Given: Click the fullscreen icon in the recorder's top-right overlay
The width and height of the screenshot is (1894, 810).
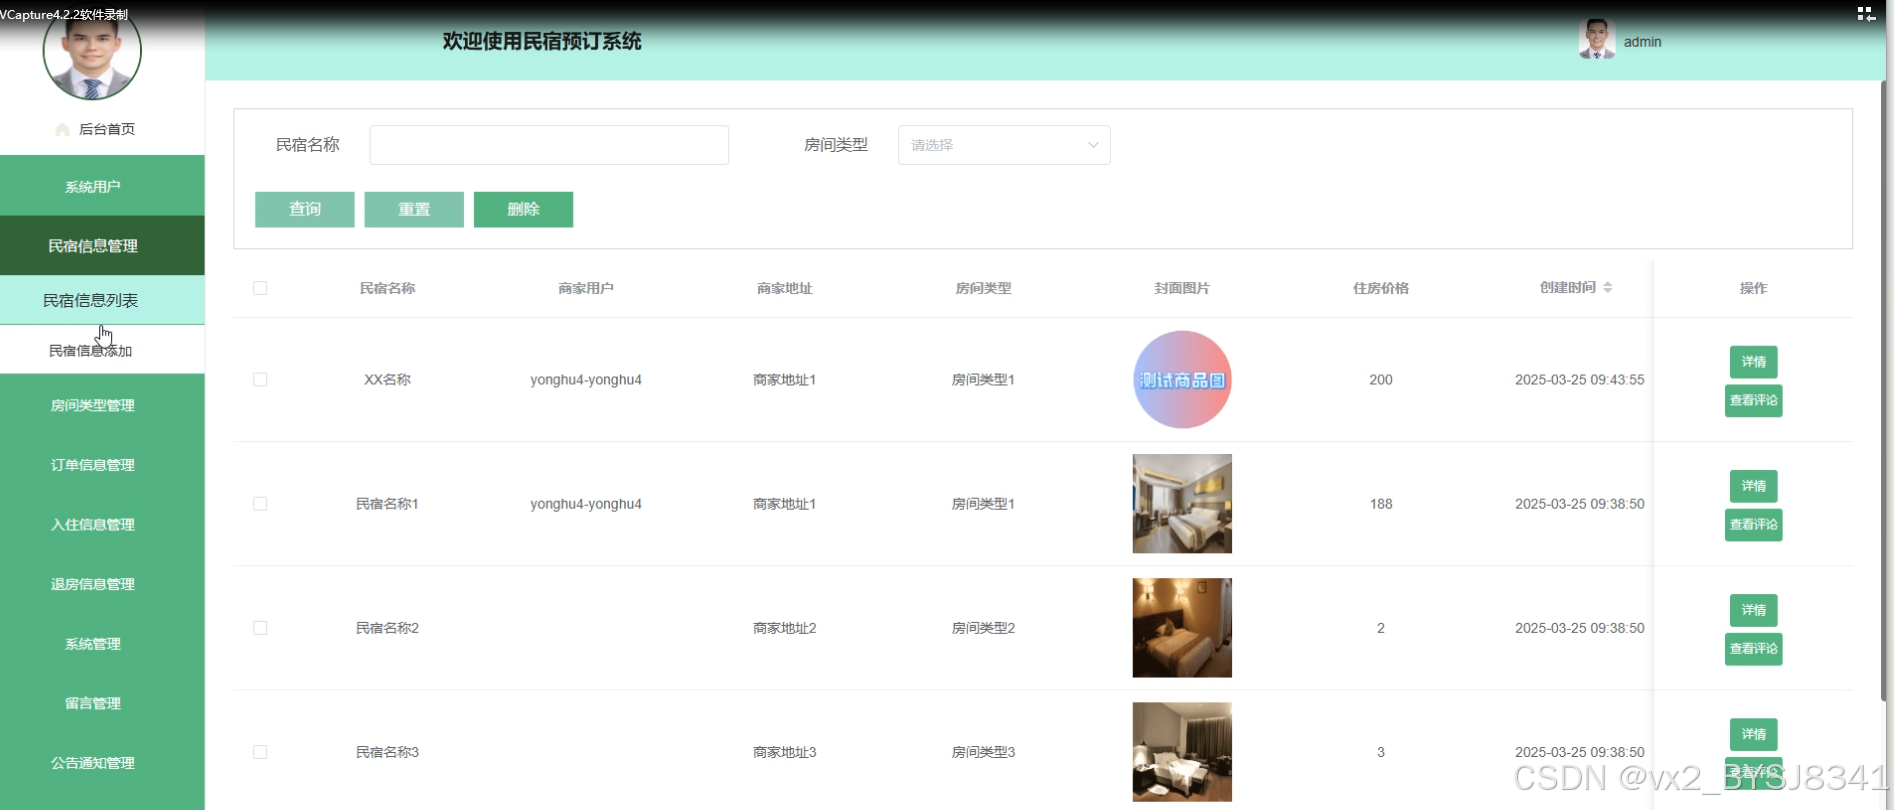Looking at the screenshot, I should (1866, 13).
